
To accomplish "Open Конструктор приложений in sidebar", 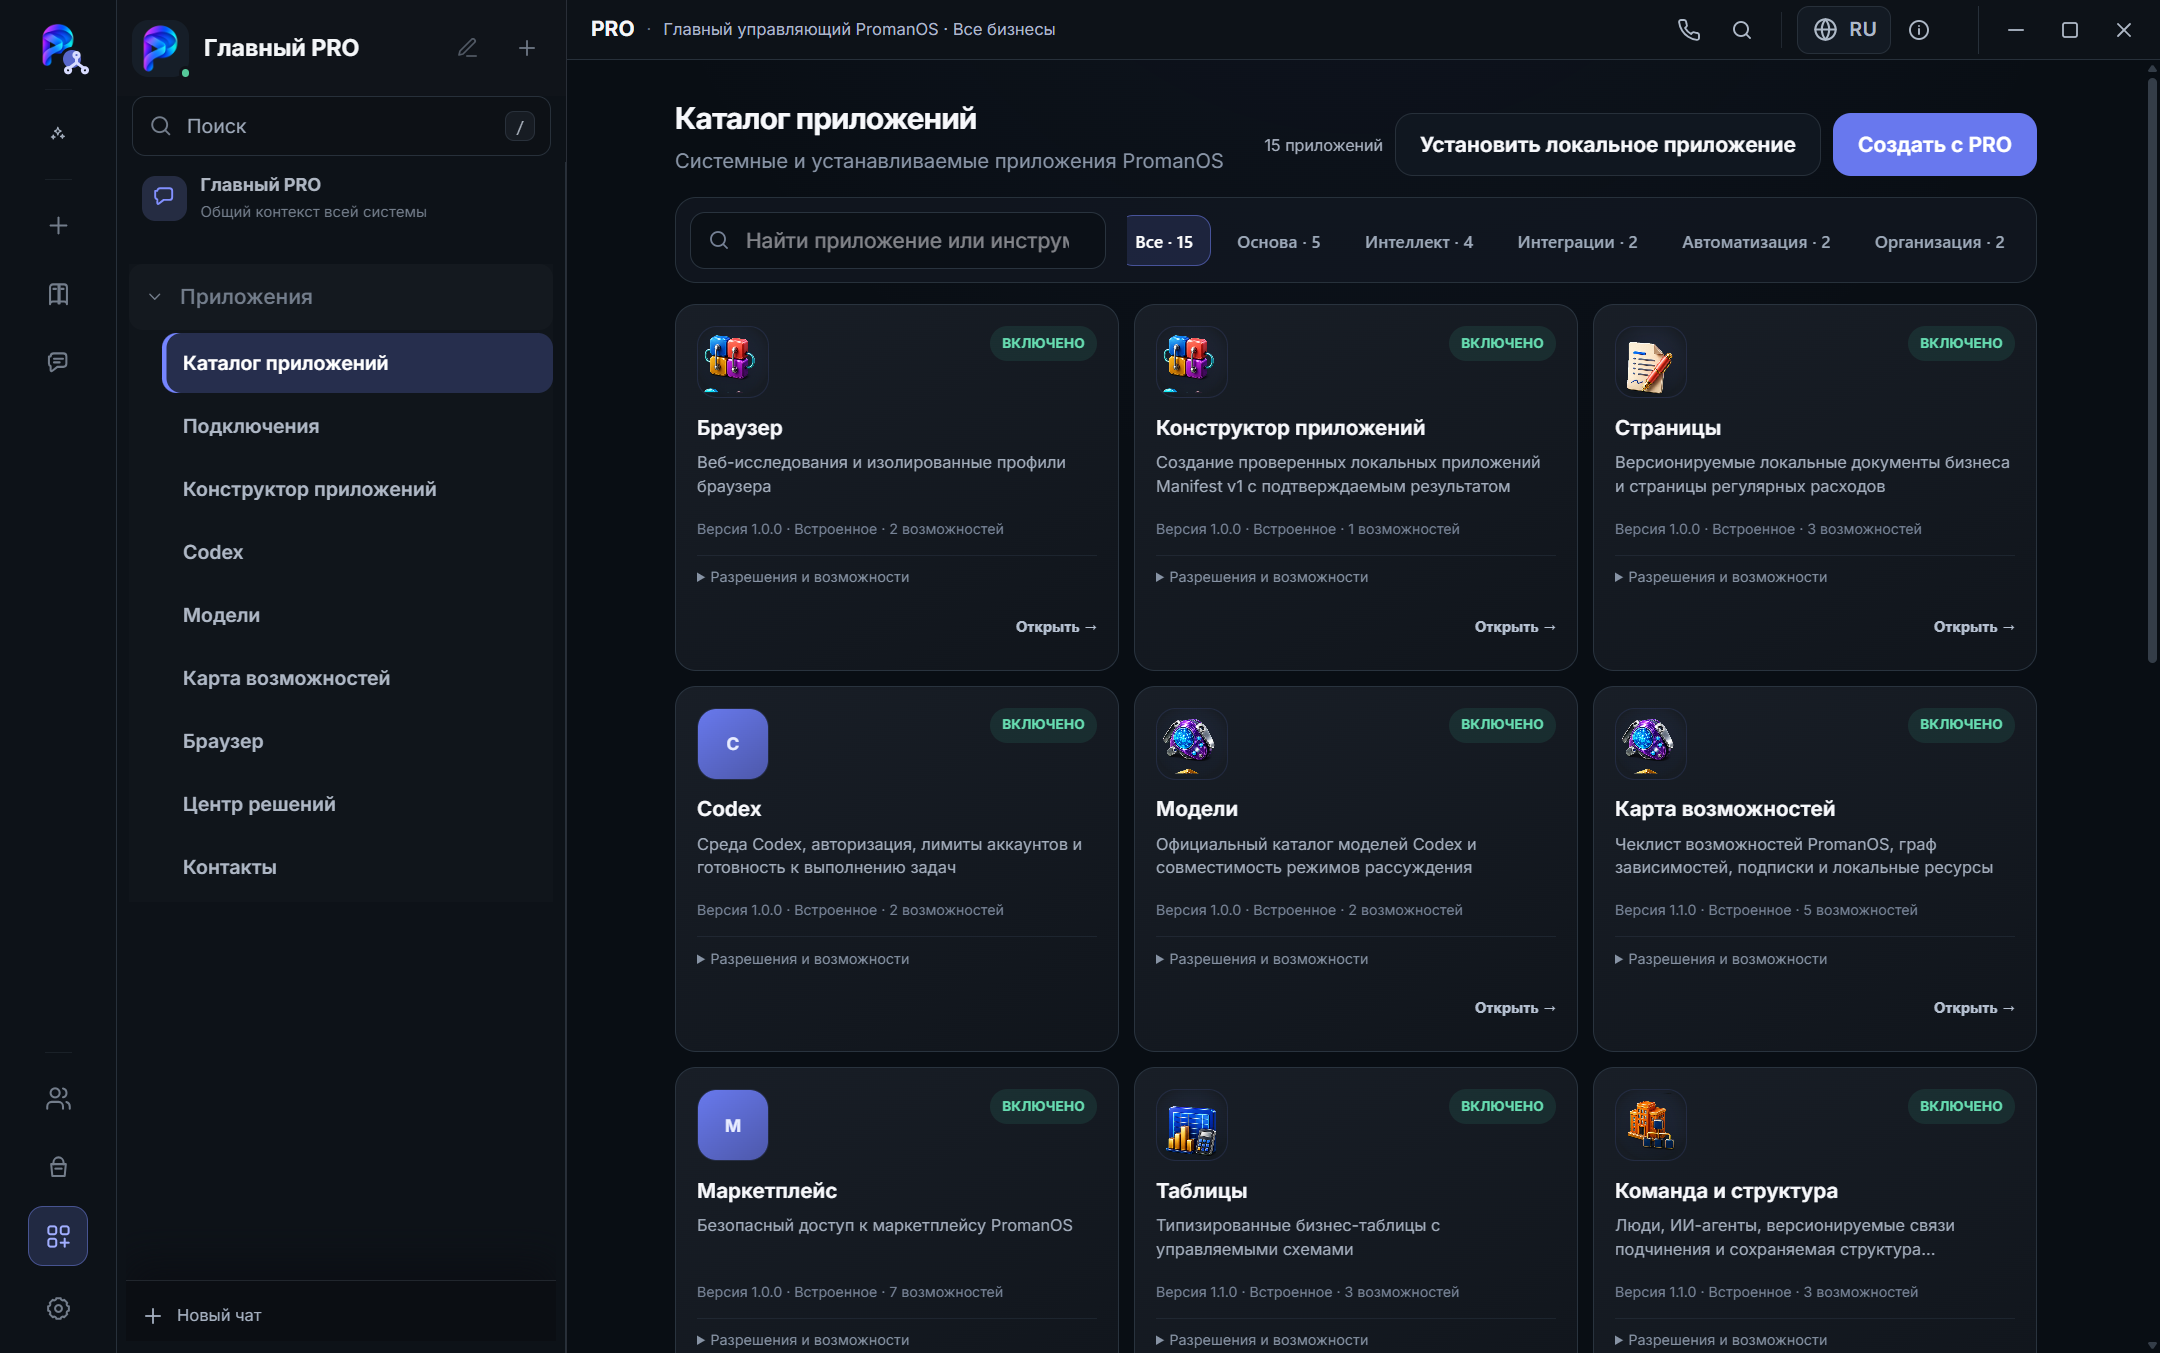I will pos(357,489).
